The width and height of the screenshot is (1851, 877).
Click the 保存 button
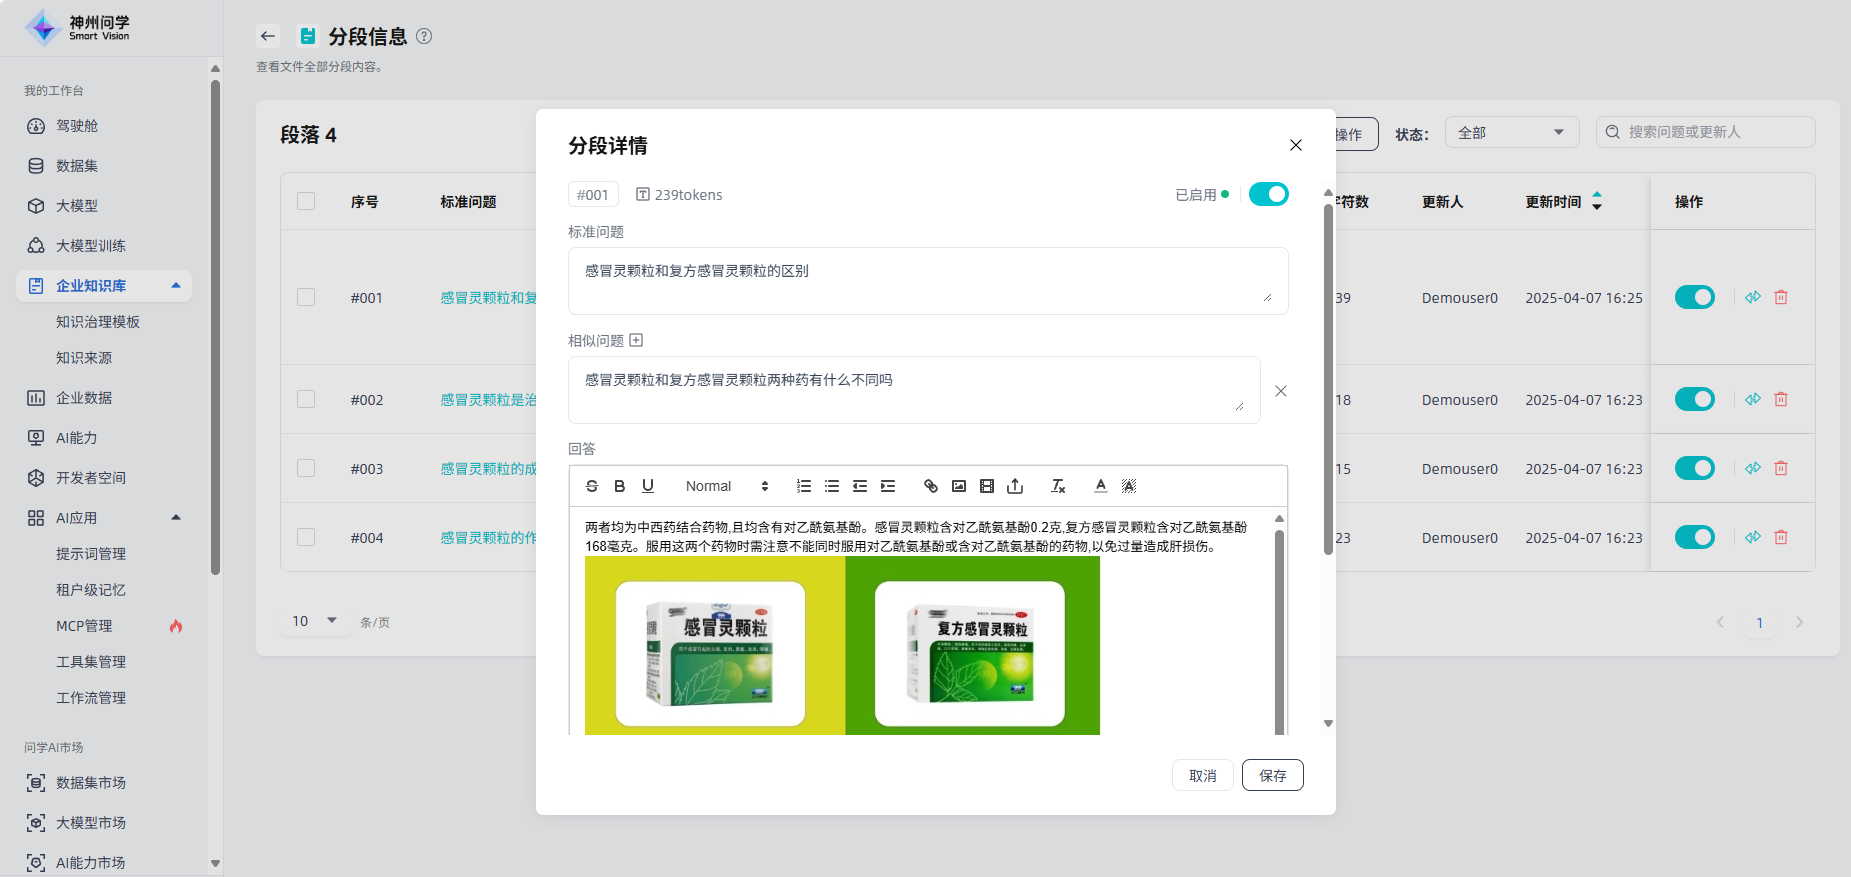(x=1273, y=775)
